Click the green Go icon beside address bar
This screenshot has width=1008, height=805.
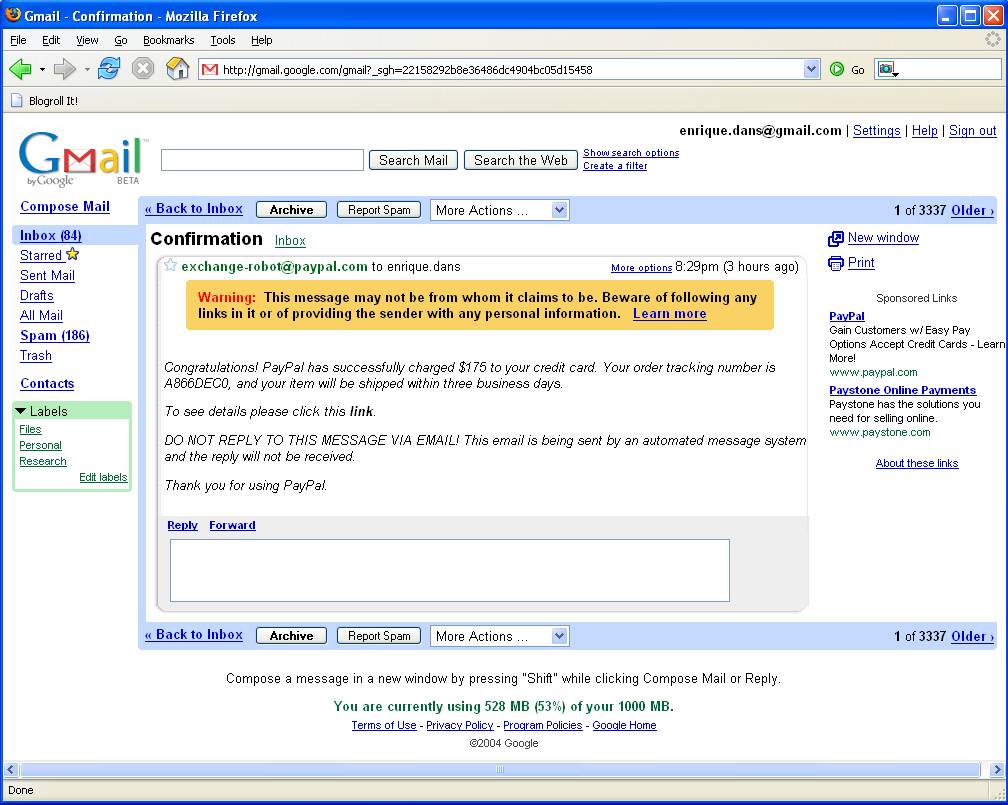pos(837,69)
